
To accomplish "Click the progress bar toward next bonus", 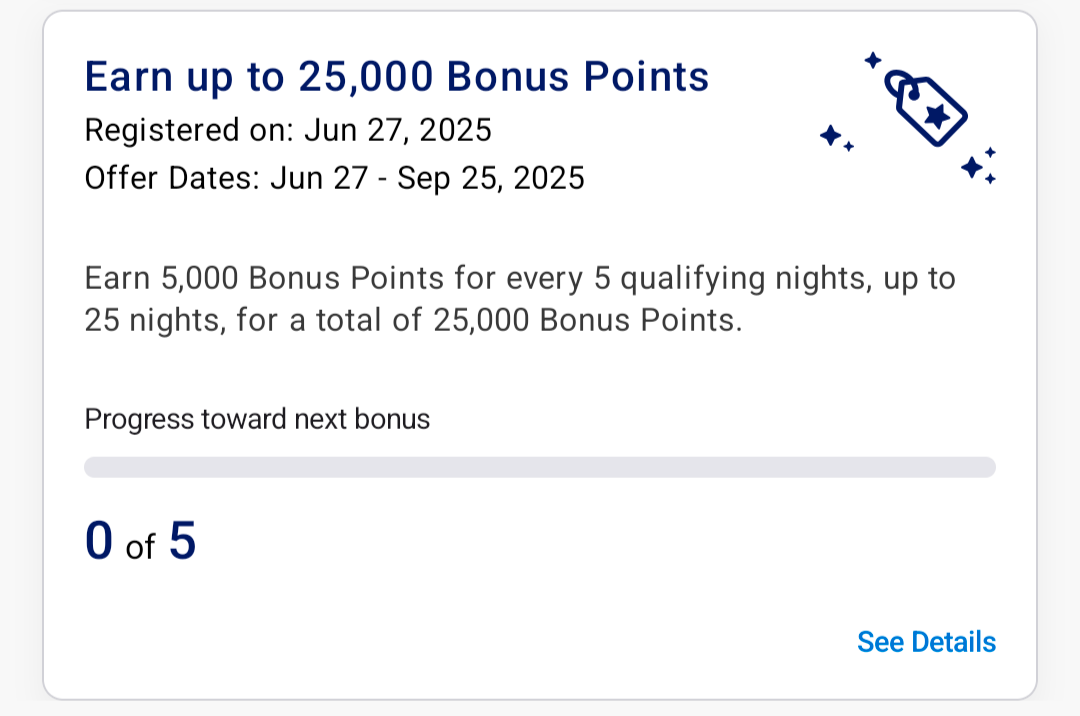I will click(540, 466).
